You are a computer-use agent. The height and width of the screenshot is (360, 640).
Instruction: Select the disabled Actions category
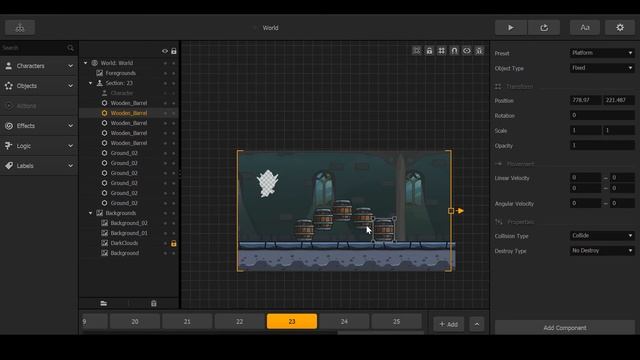click(x=39, y=106)
